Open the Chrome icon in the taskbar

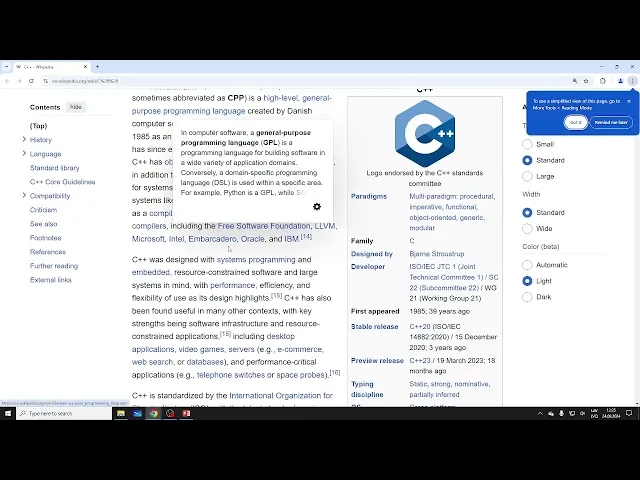click(153, 413)
